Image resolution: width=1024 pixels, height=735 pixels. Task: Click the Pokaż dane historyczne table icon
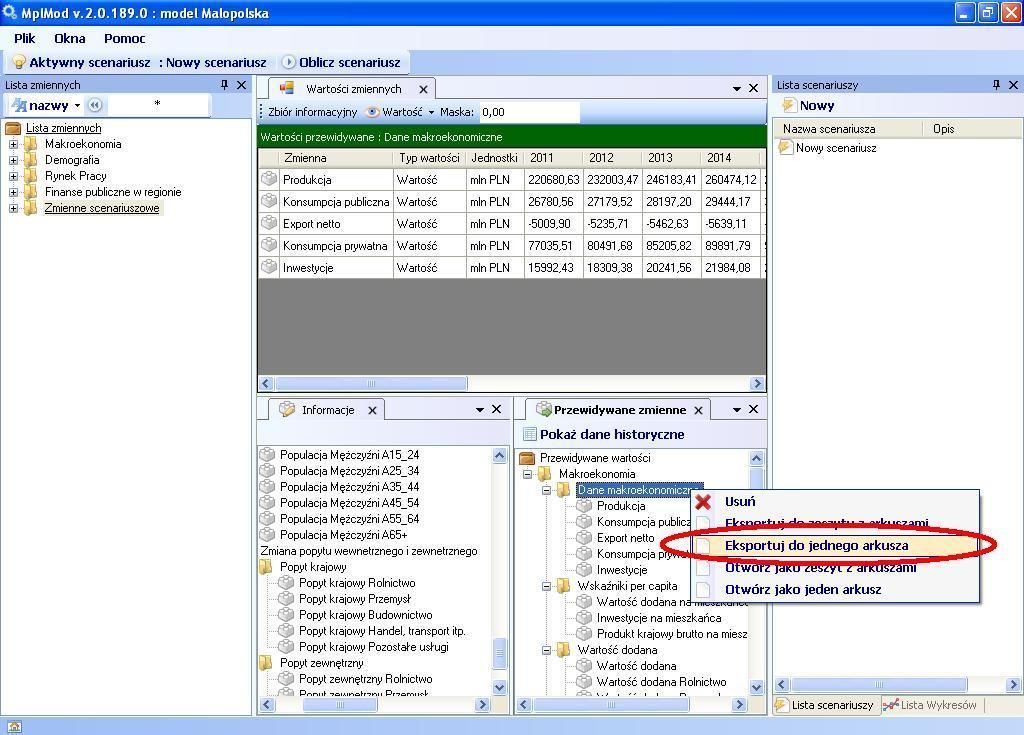click(530, 434)
